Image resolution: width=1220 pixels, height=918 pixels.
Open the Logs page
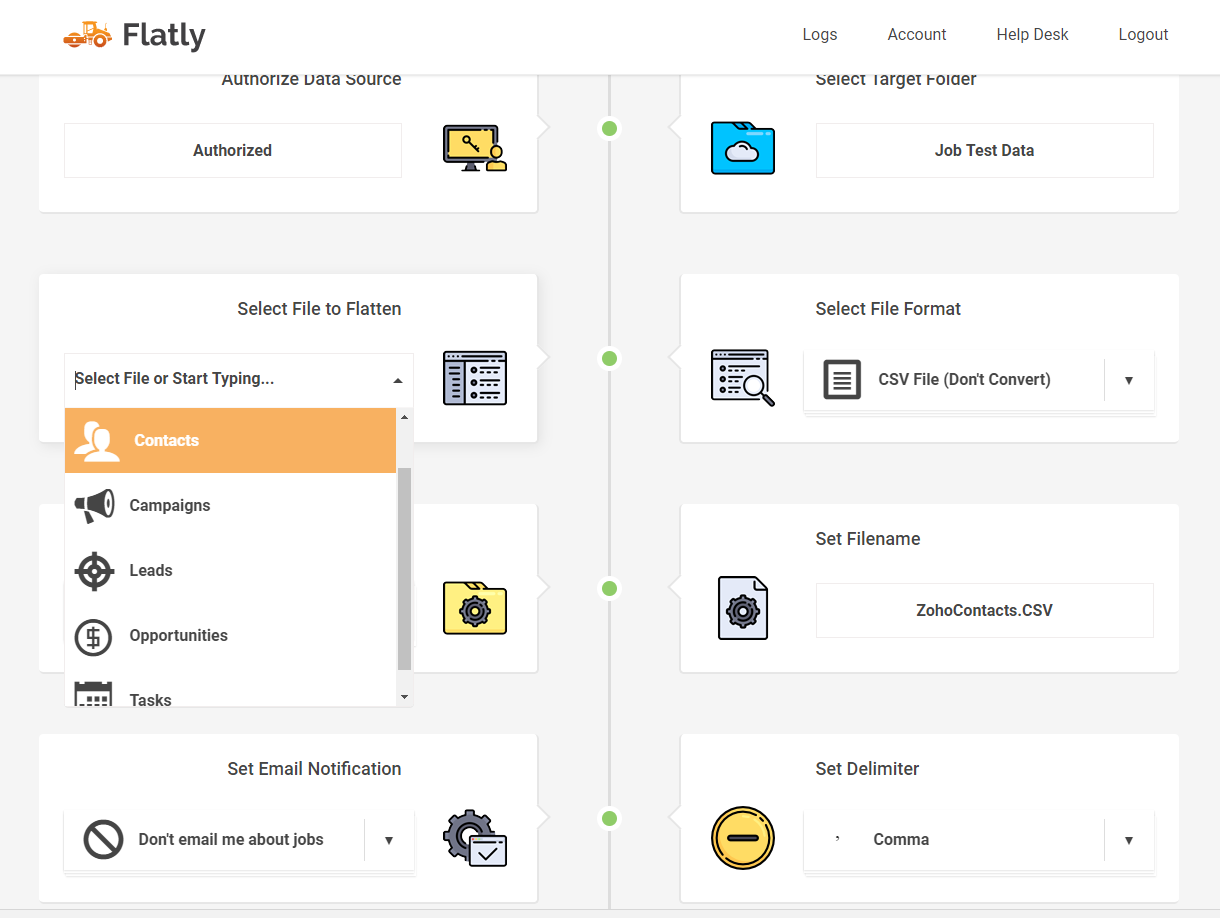click(x=819, y=34)
